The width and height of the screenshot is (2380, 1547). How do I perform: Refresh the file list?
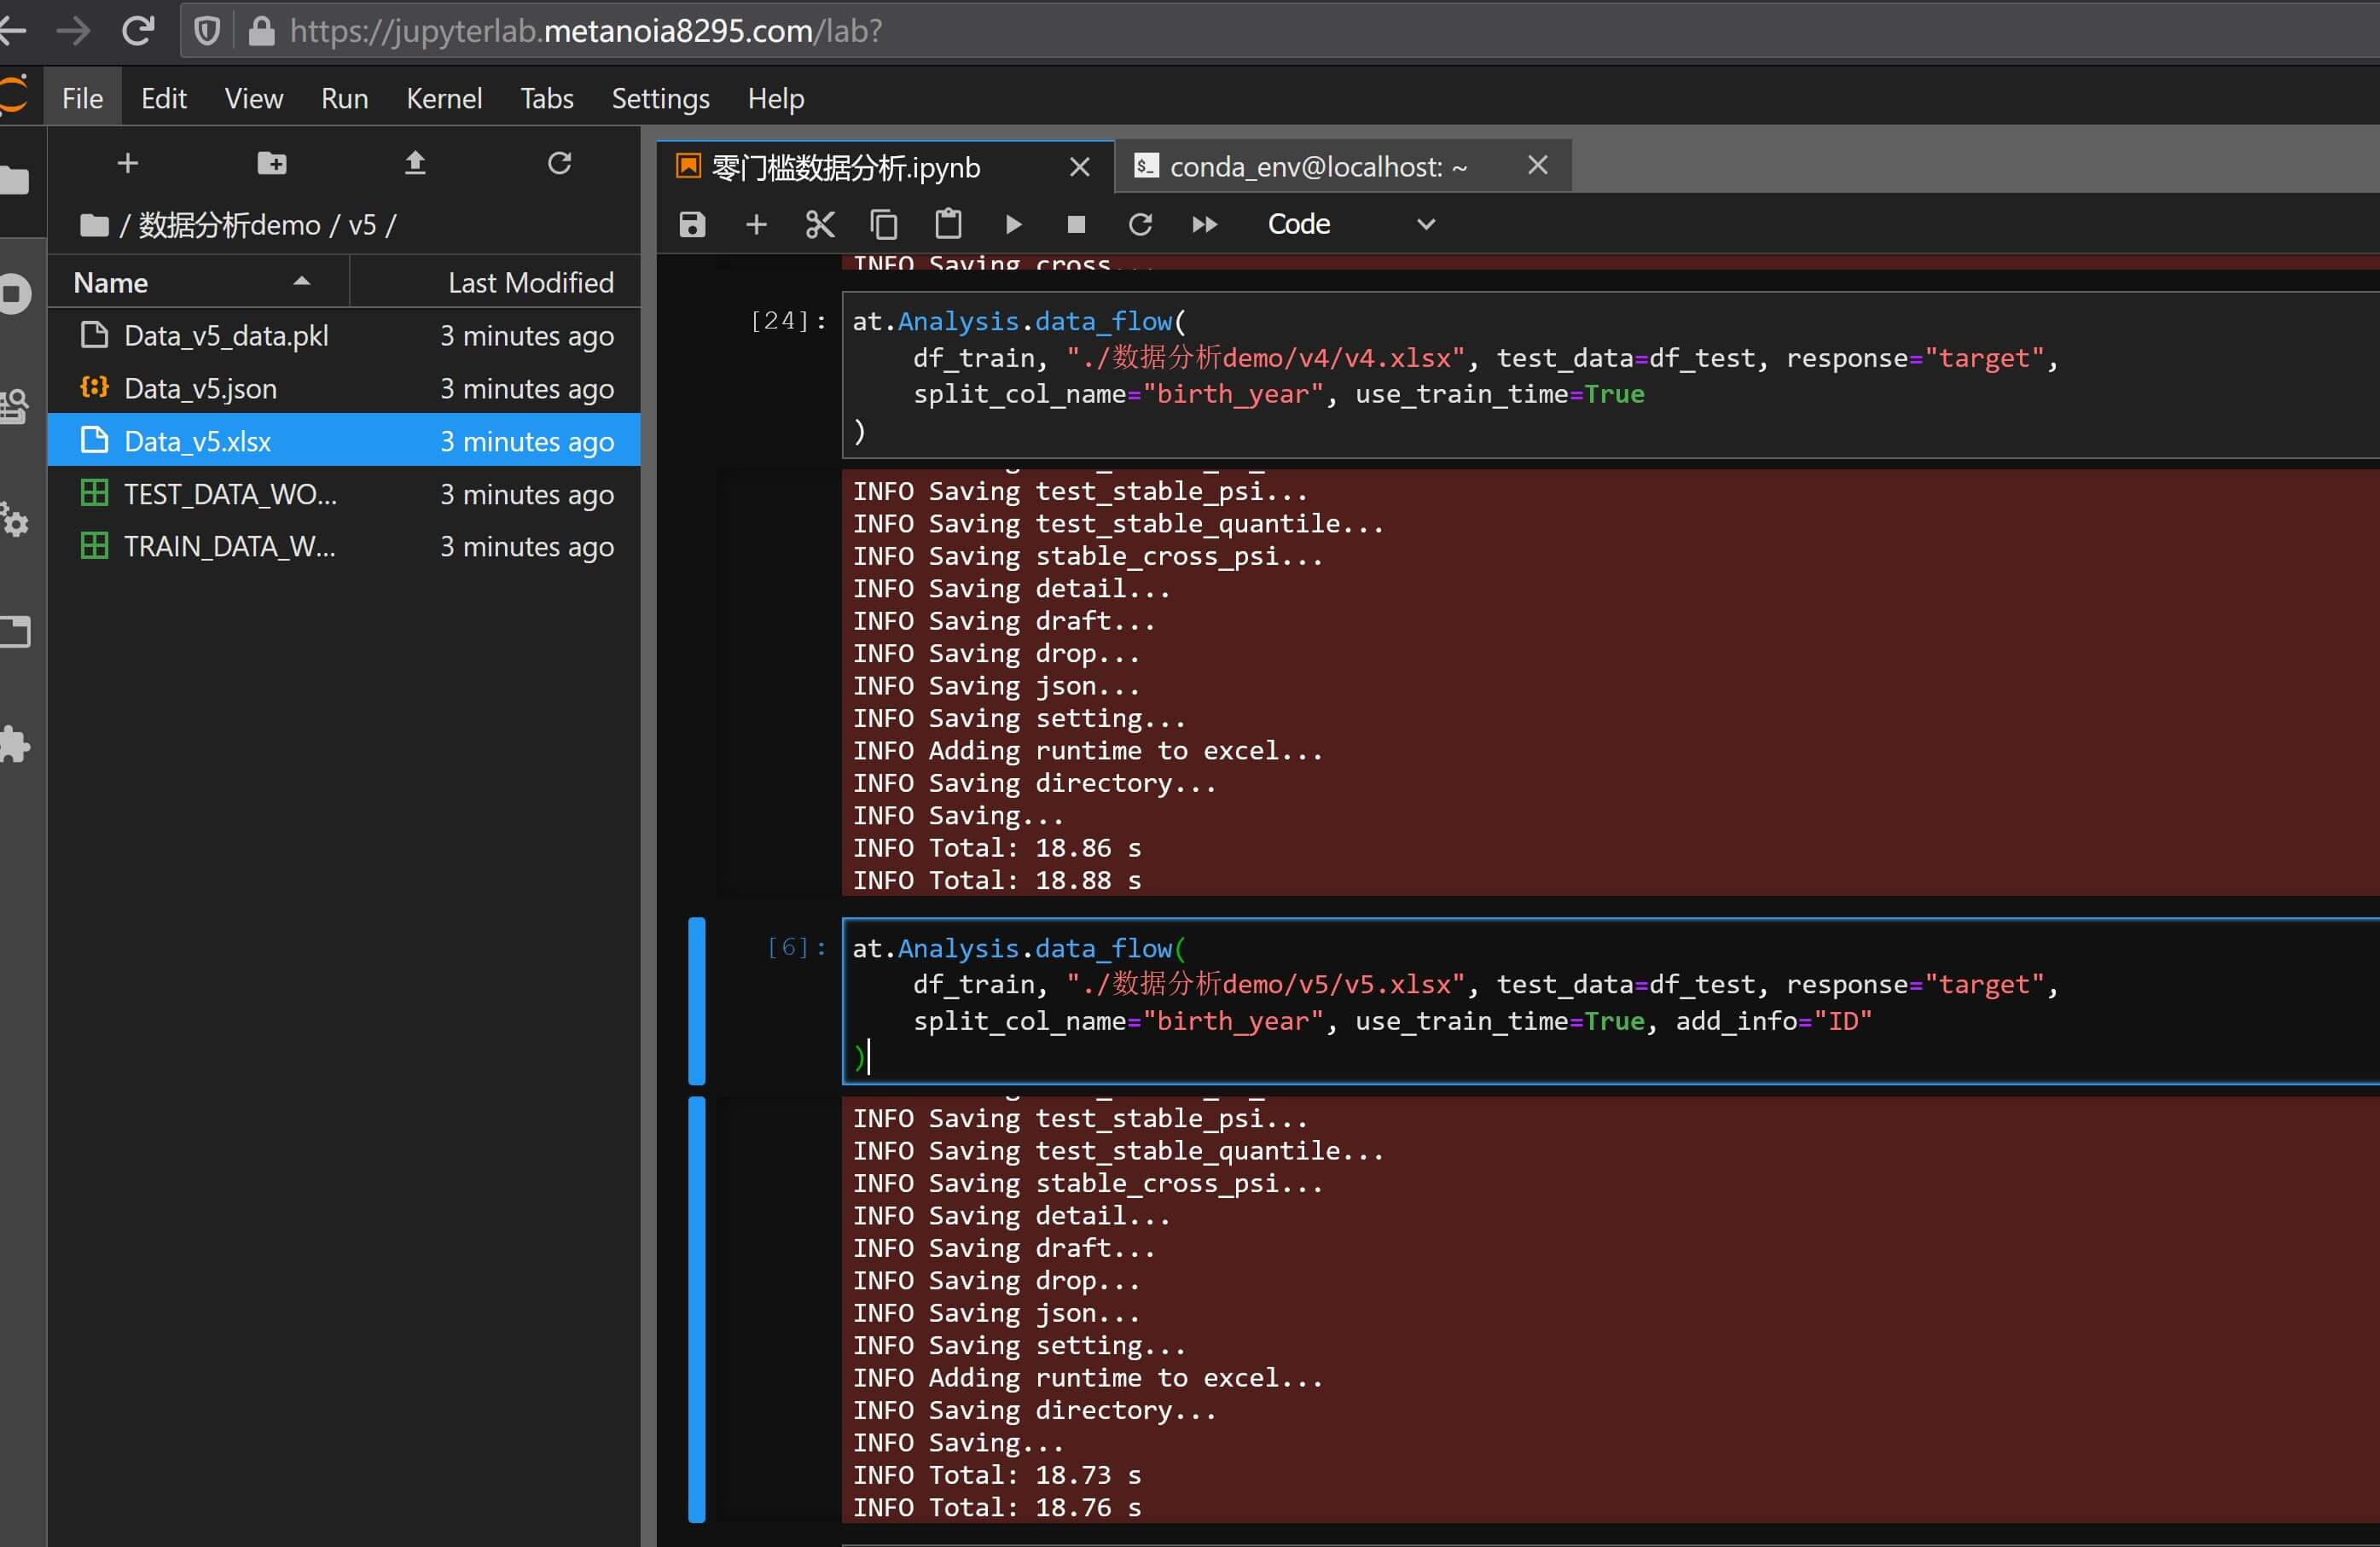559,163
